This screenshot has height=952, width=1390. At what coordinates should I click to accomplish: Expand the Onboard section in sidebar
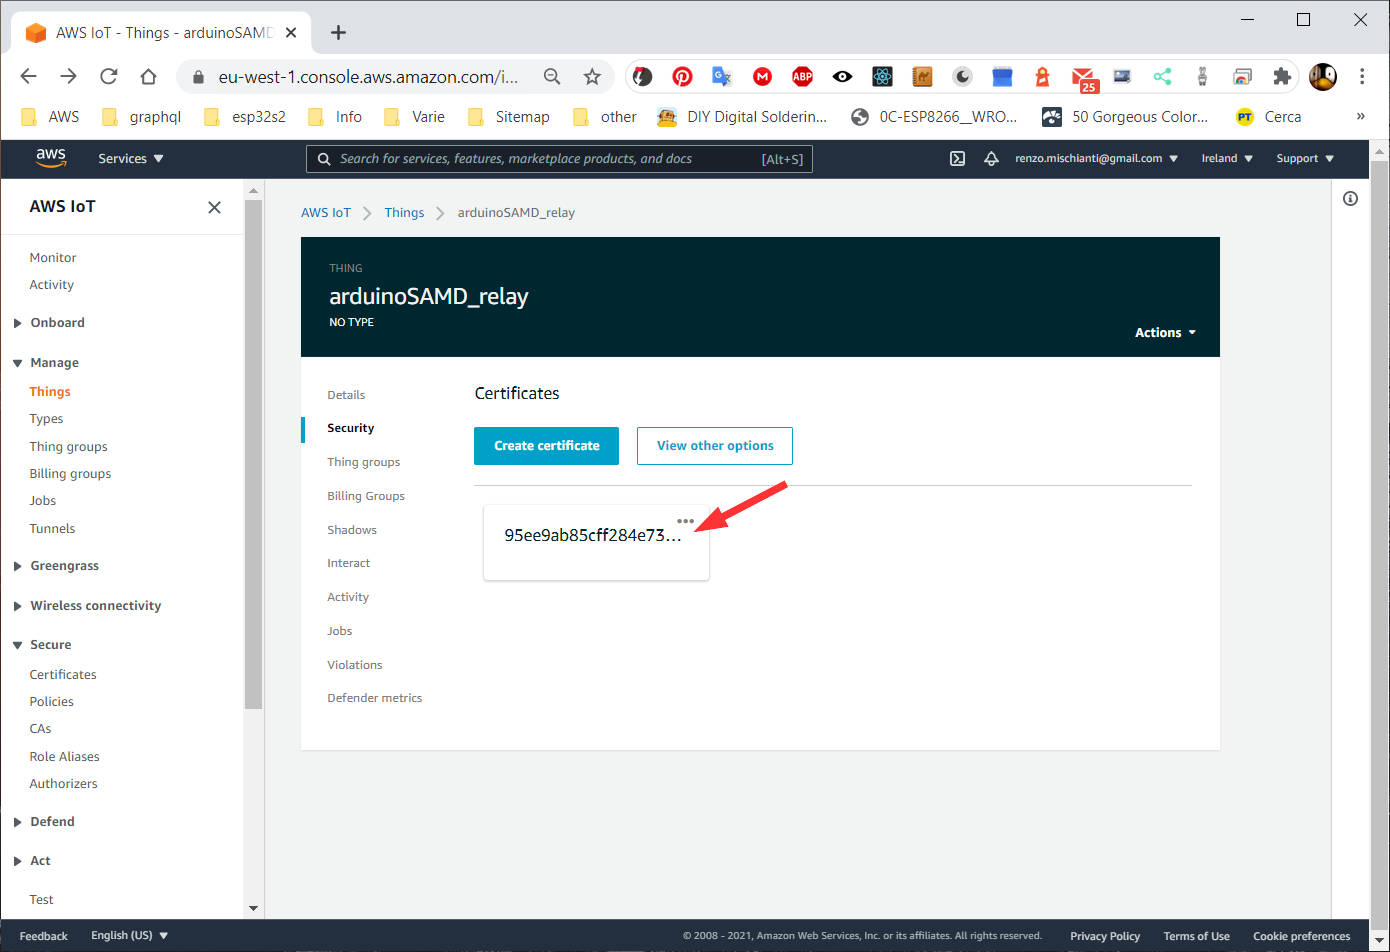(57, 323)
